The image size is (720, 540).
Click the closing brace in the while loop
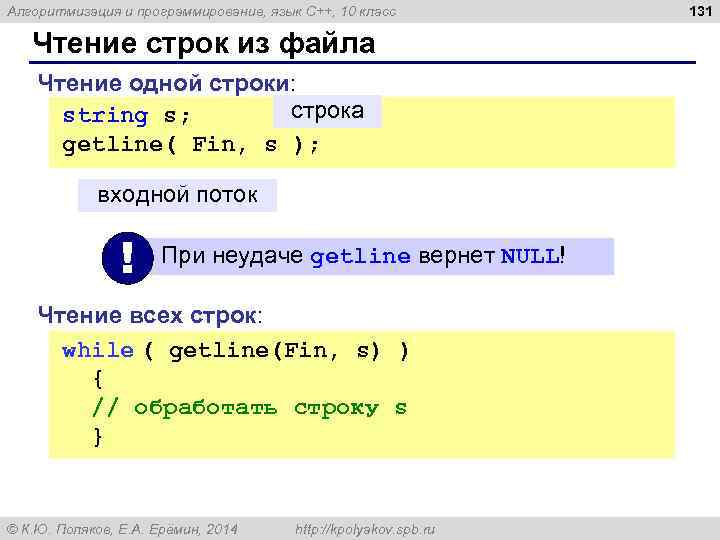[98, 437]
